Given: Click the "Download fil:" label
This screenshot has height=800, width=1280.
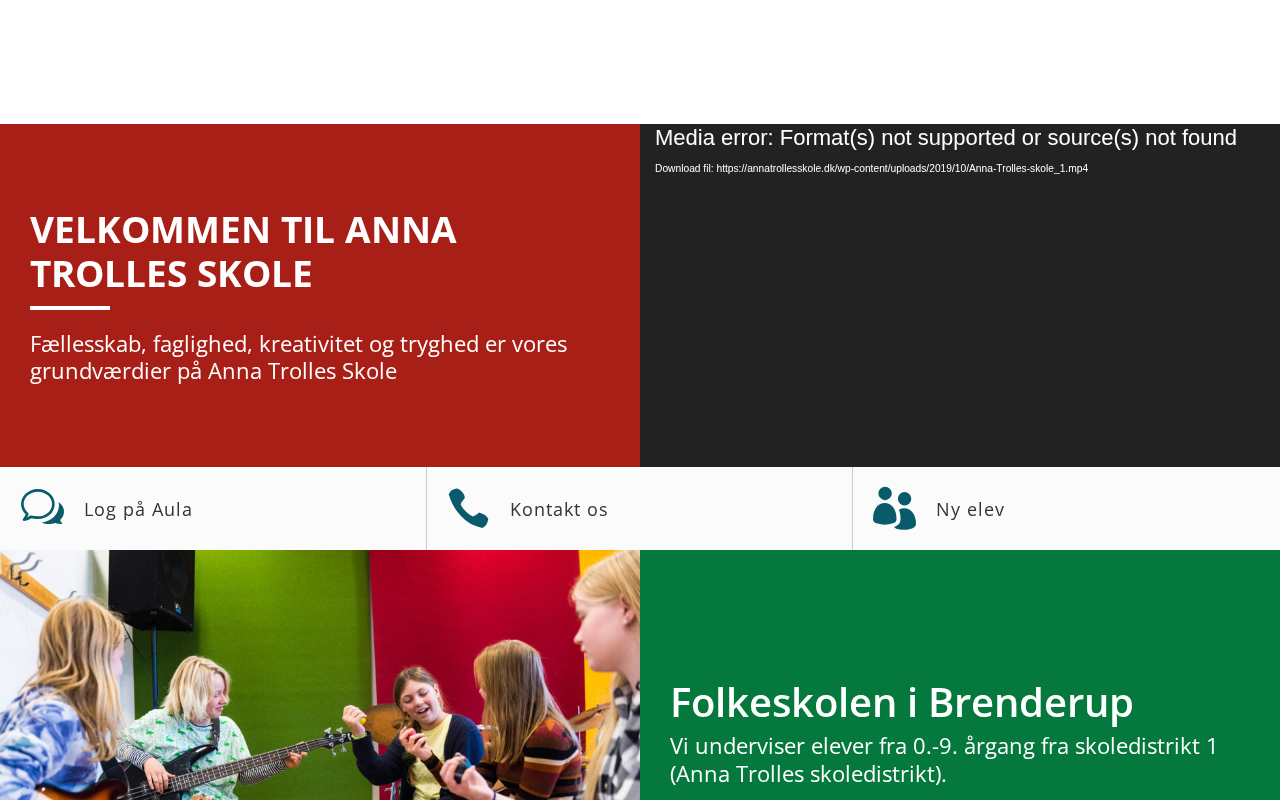Looking at the screenshot, I should click(684, 169).
